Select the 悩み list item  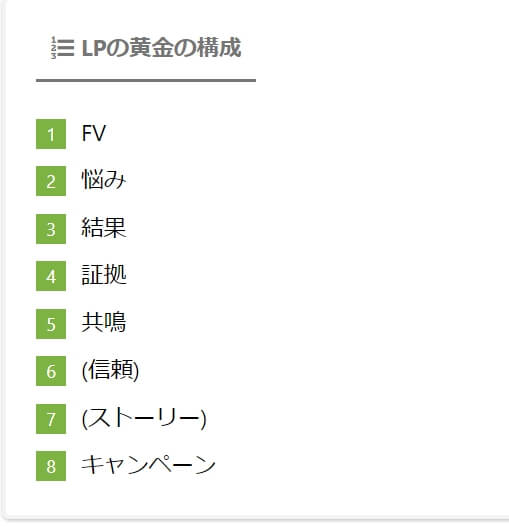(104, 179)
